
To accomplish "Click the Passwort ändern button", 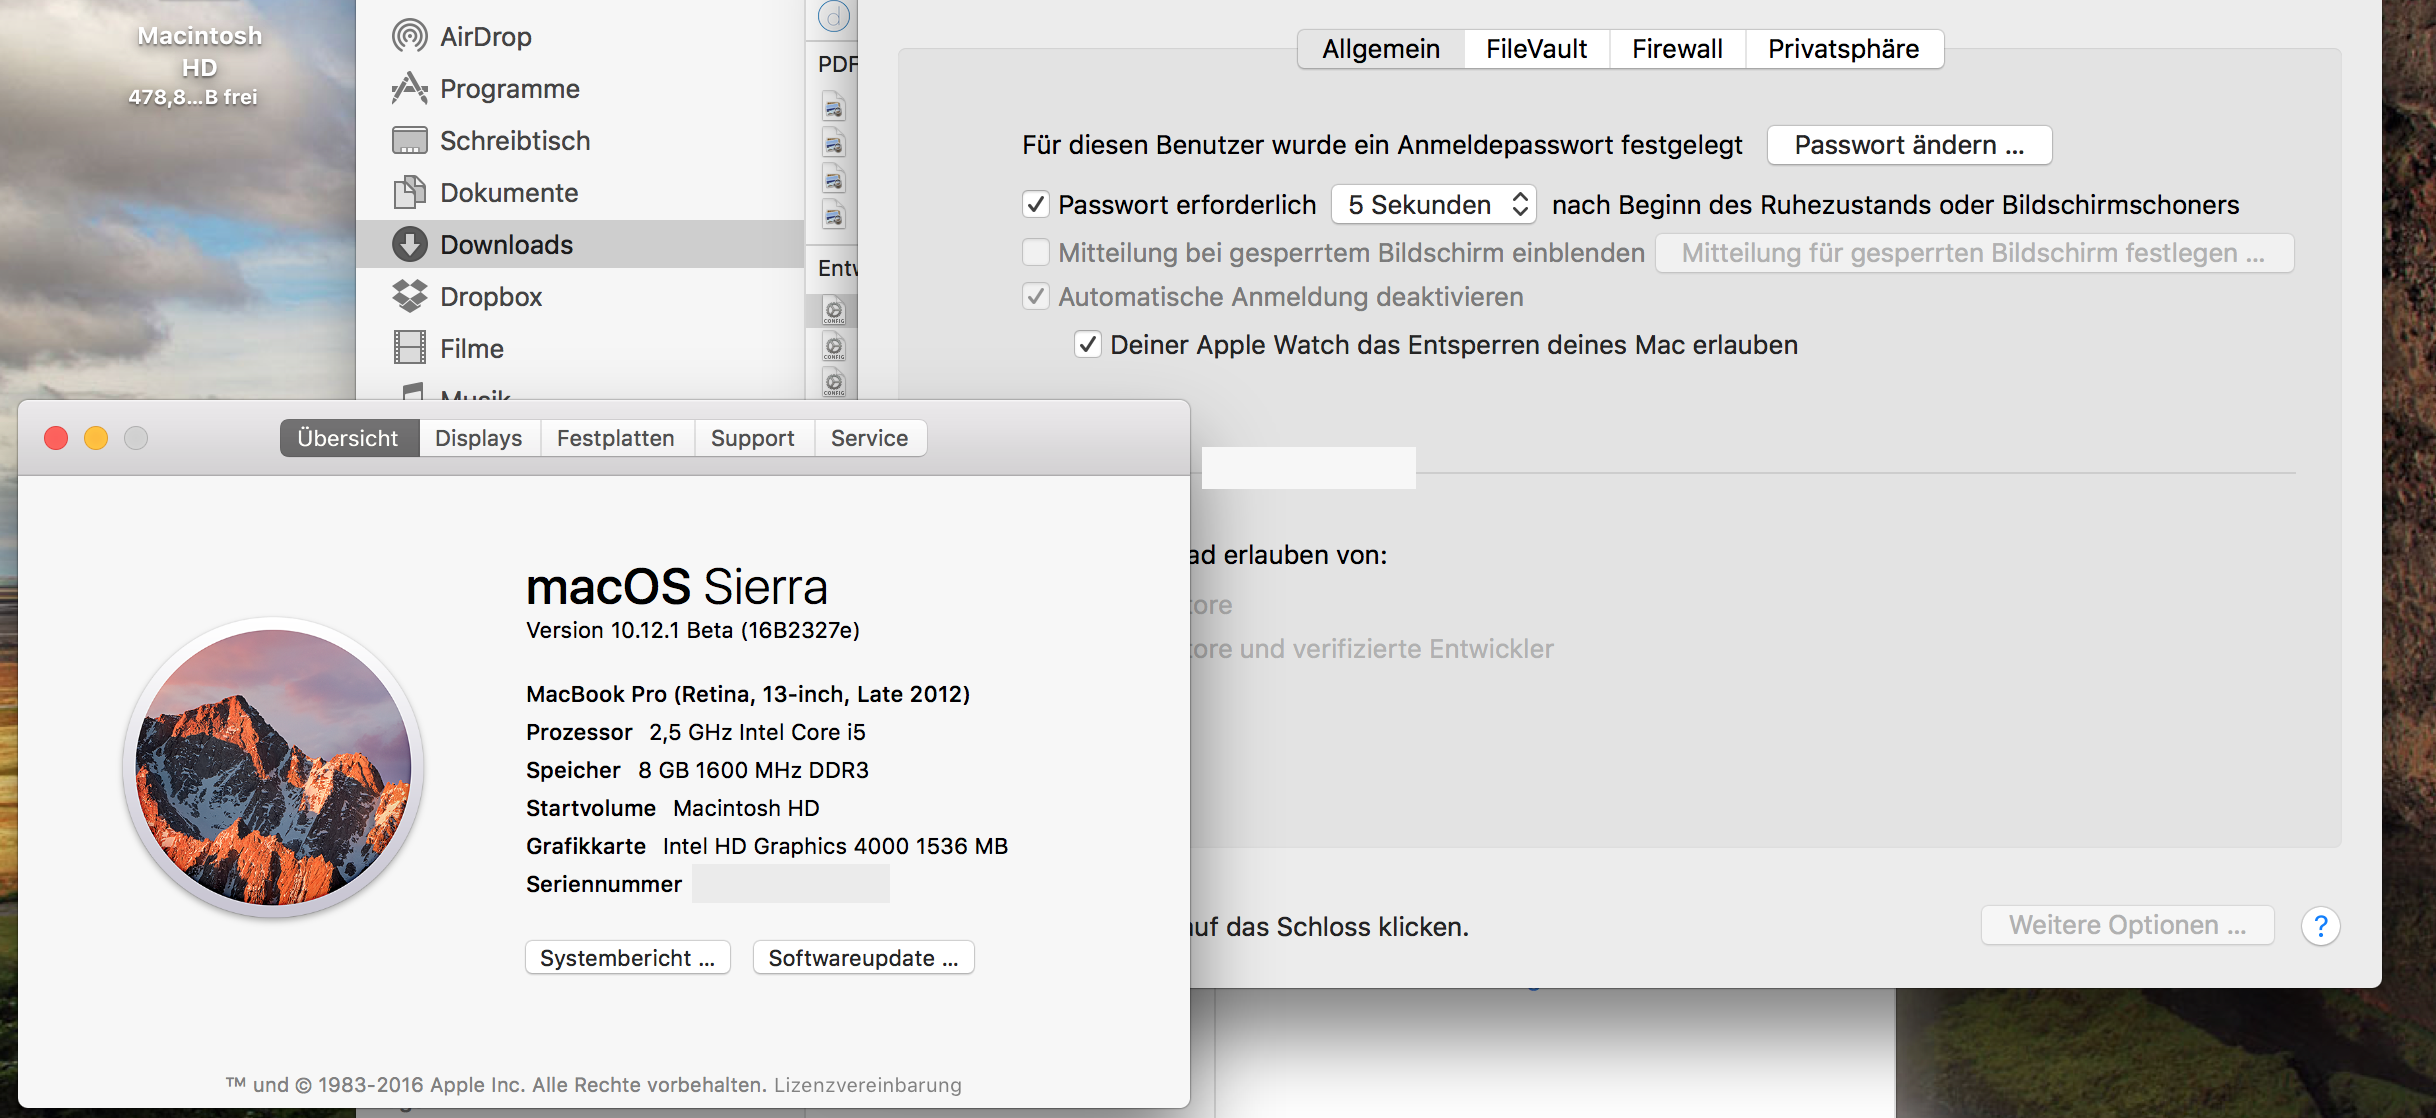I will [1908, 145].
